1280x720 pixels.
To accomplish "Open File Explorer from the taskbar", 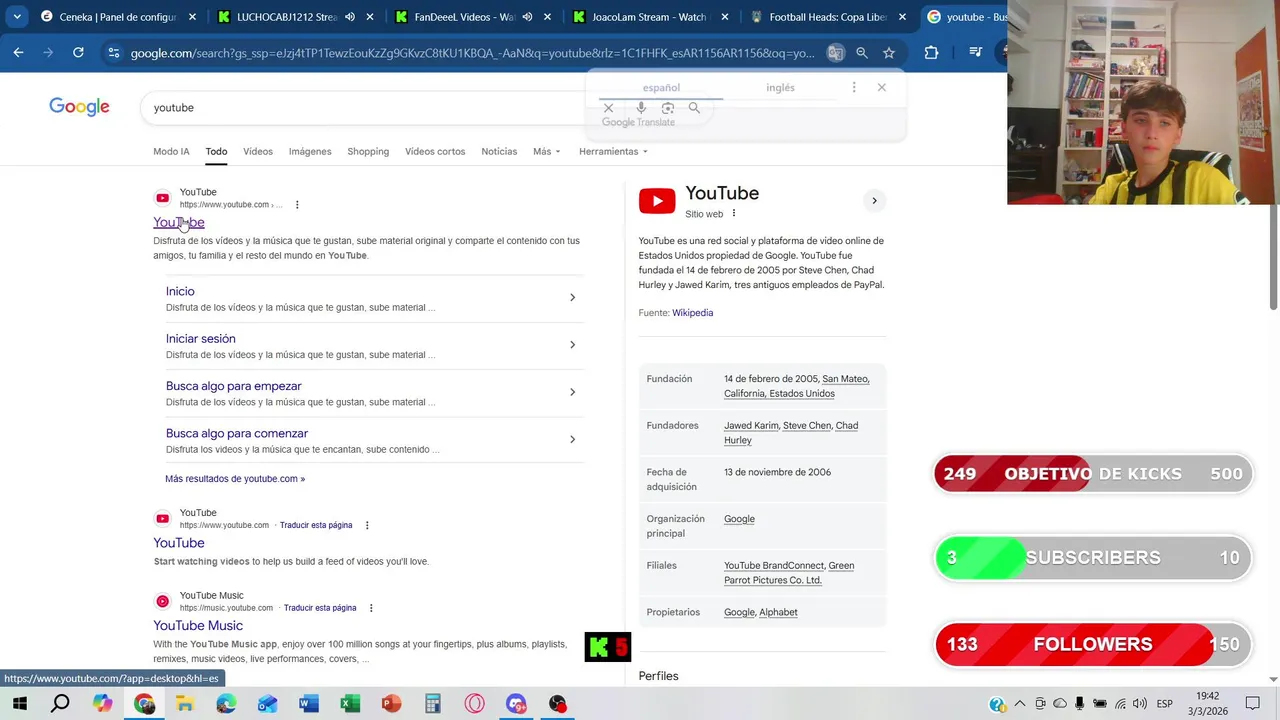I will point(184,704).
